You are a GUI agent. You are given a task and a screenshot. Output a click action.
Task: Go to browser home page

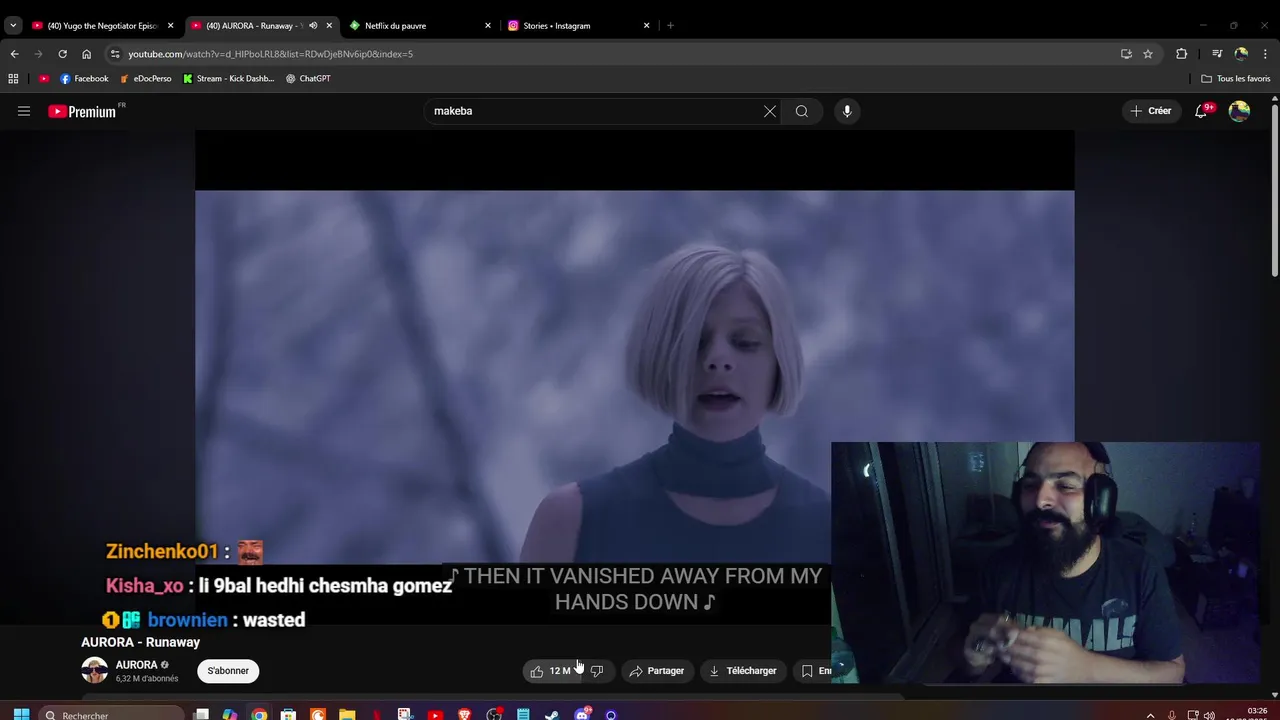pos(86,54)
